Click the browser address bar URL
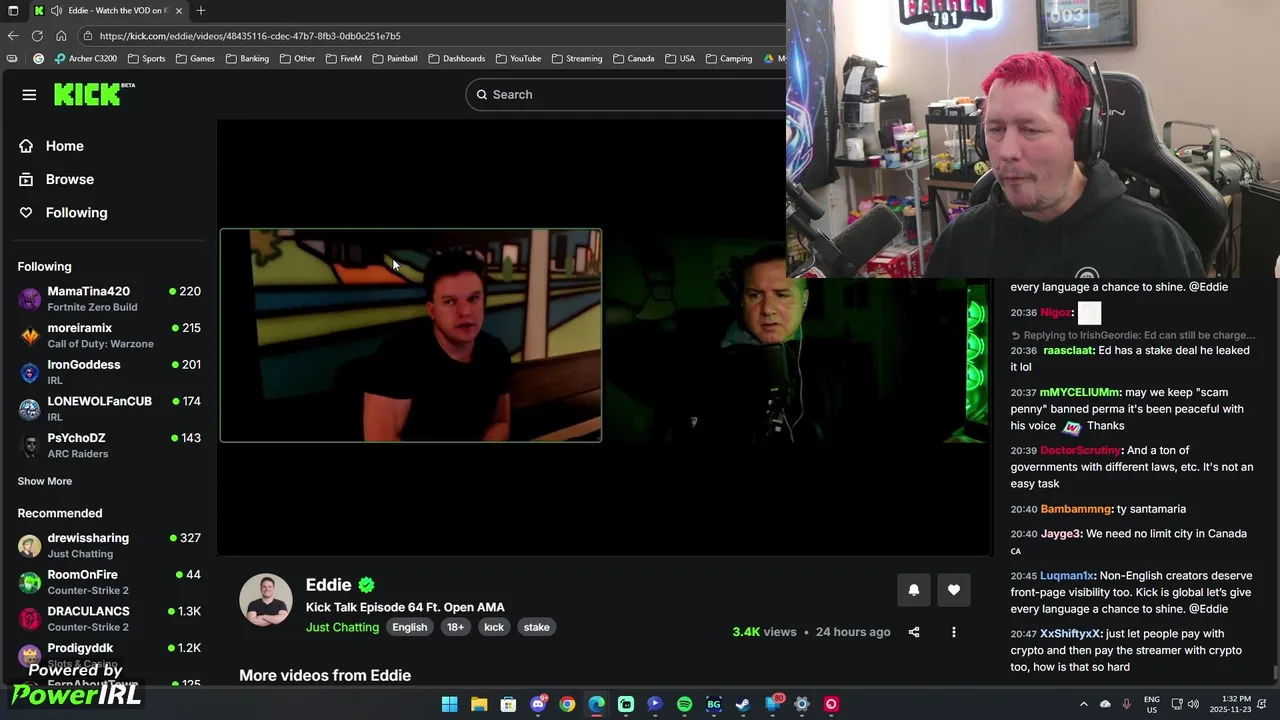Screen dimensions: 1280x720 click(250, 36)
